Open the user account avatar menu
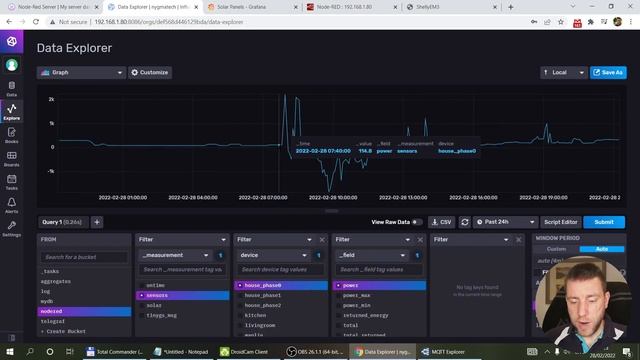The width and height of the screenshot is (640, 360). coord(11,65)
